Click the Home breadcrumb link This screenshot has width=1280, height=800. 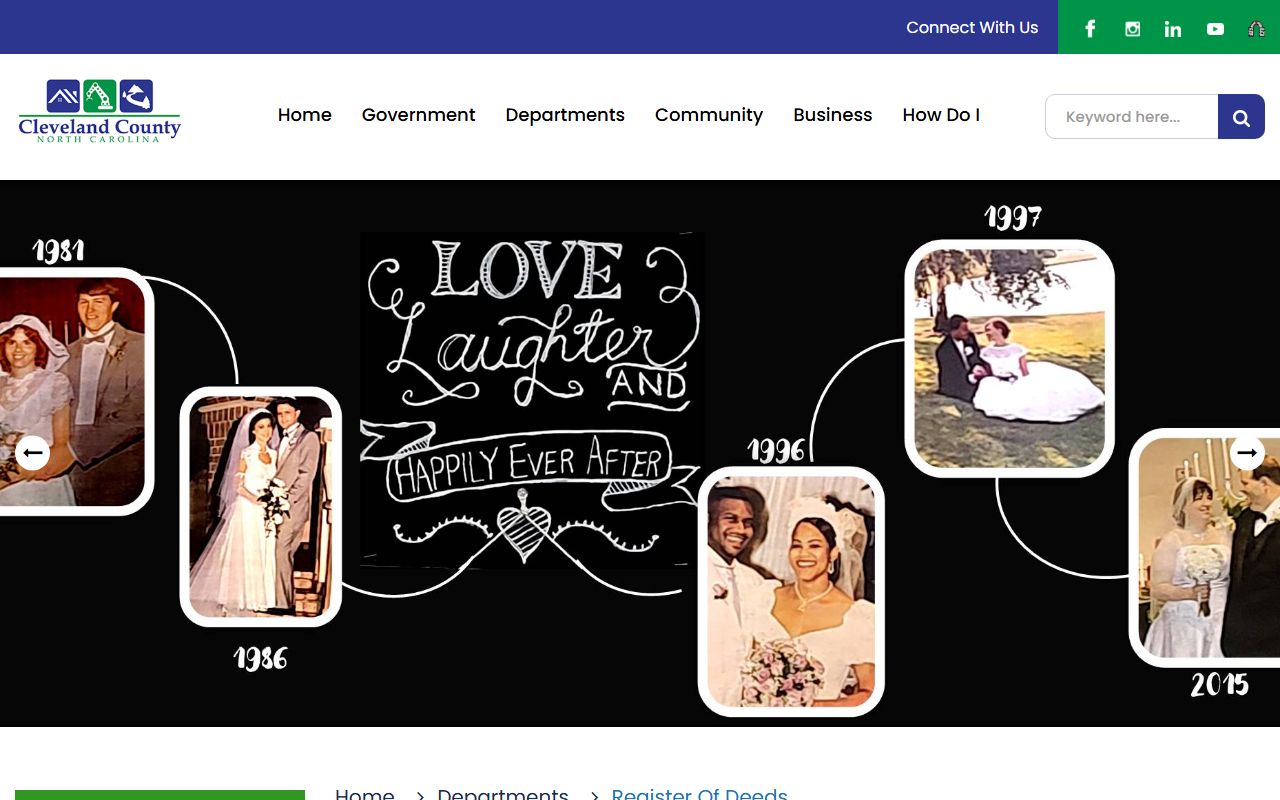(364, 794)
